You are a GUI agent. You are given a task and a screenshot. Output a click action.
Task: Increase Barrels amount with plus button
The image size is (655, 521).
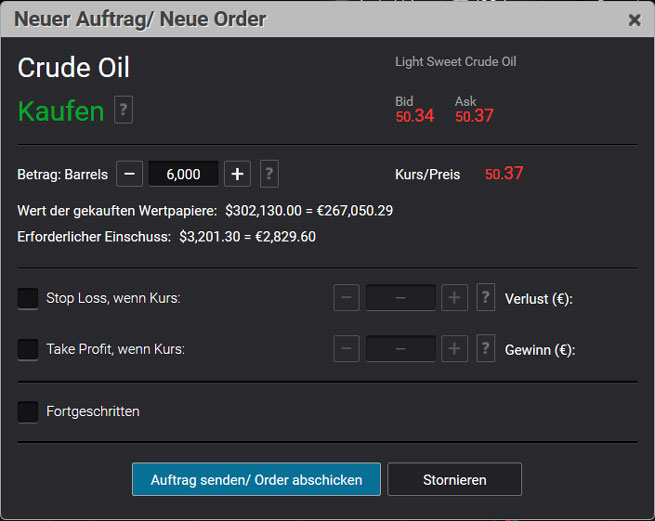[237, 174]
